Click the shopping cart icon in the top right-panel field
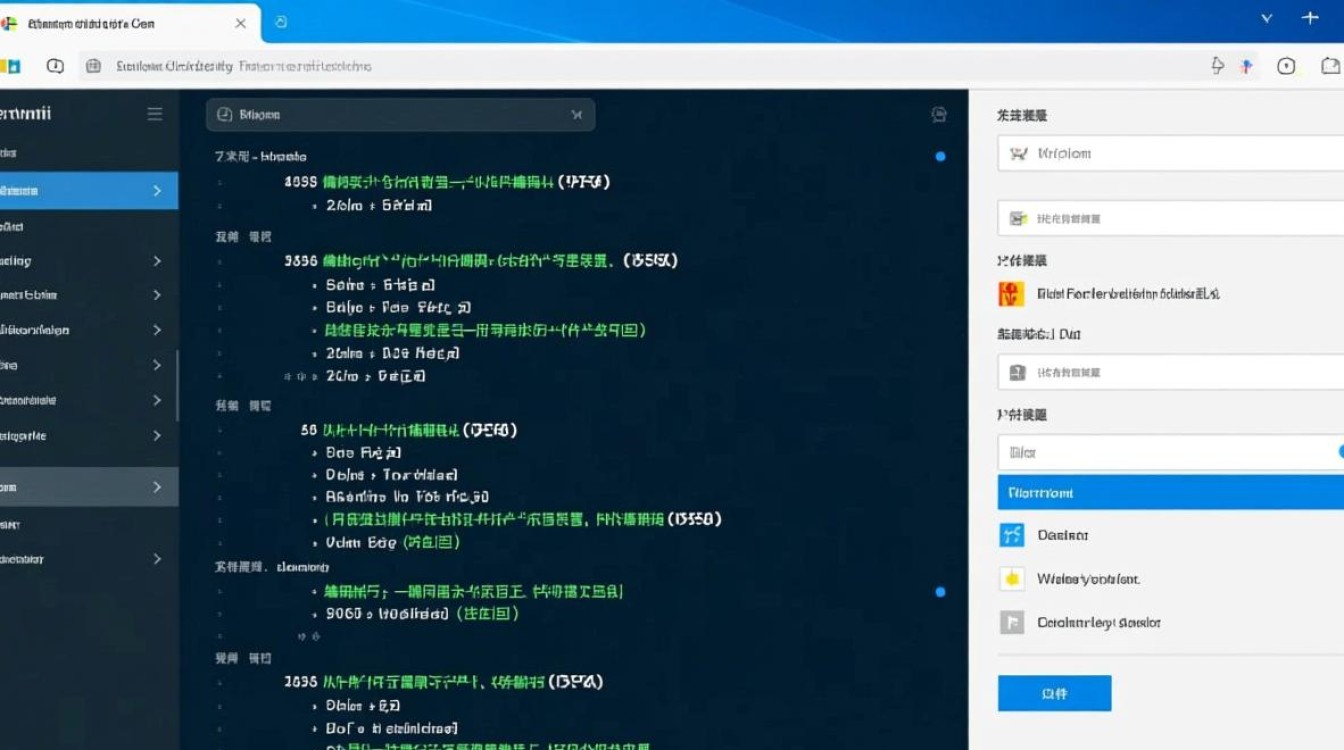Viewport: 1344px width, 750px height. coord(1019,154)
